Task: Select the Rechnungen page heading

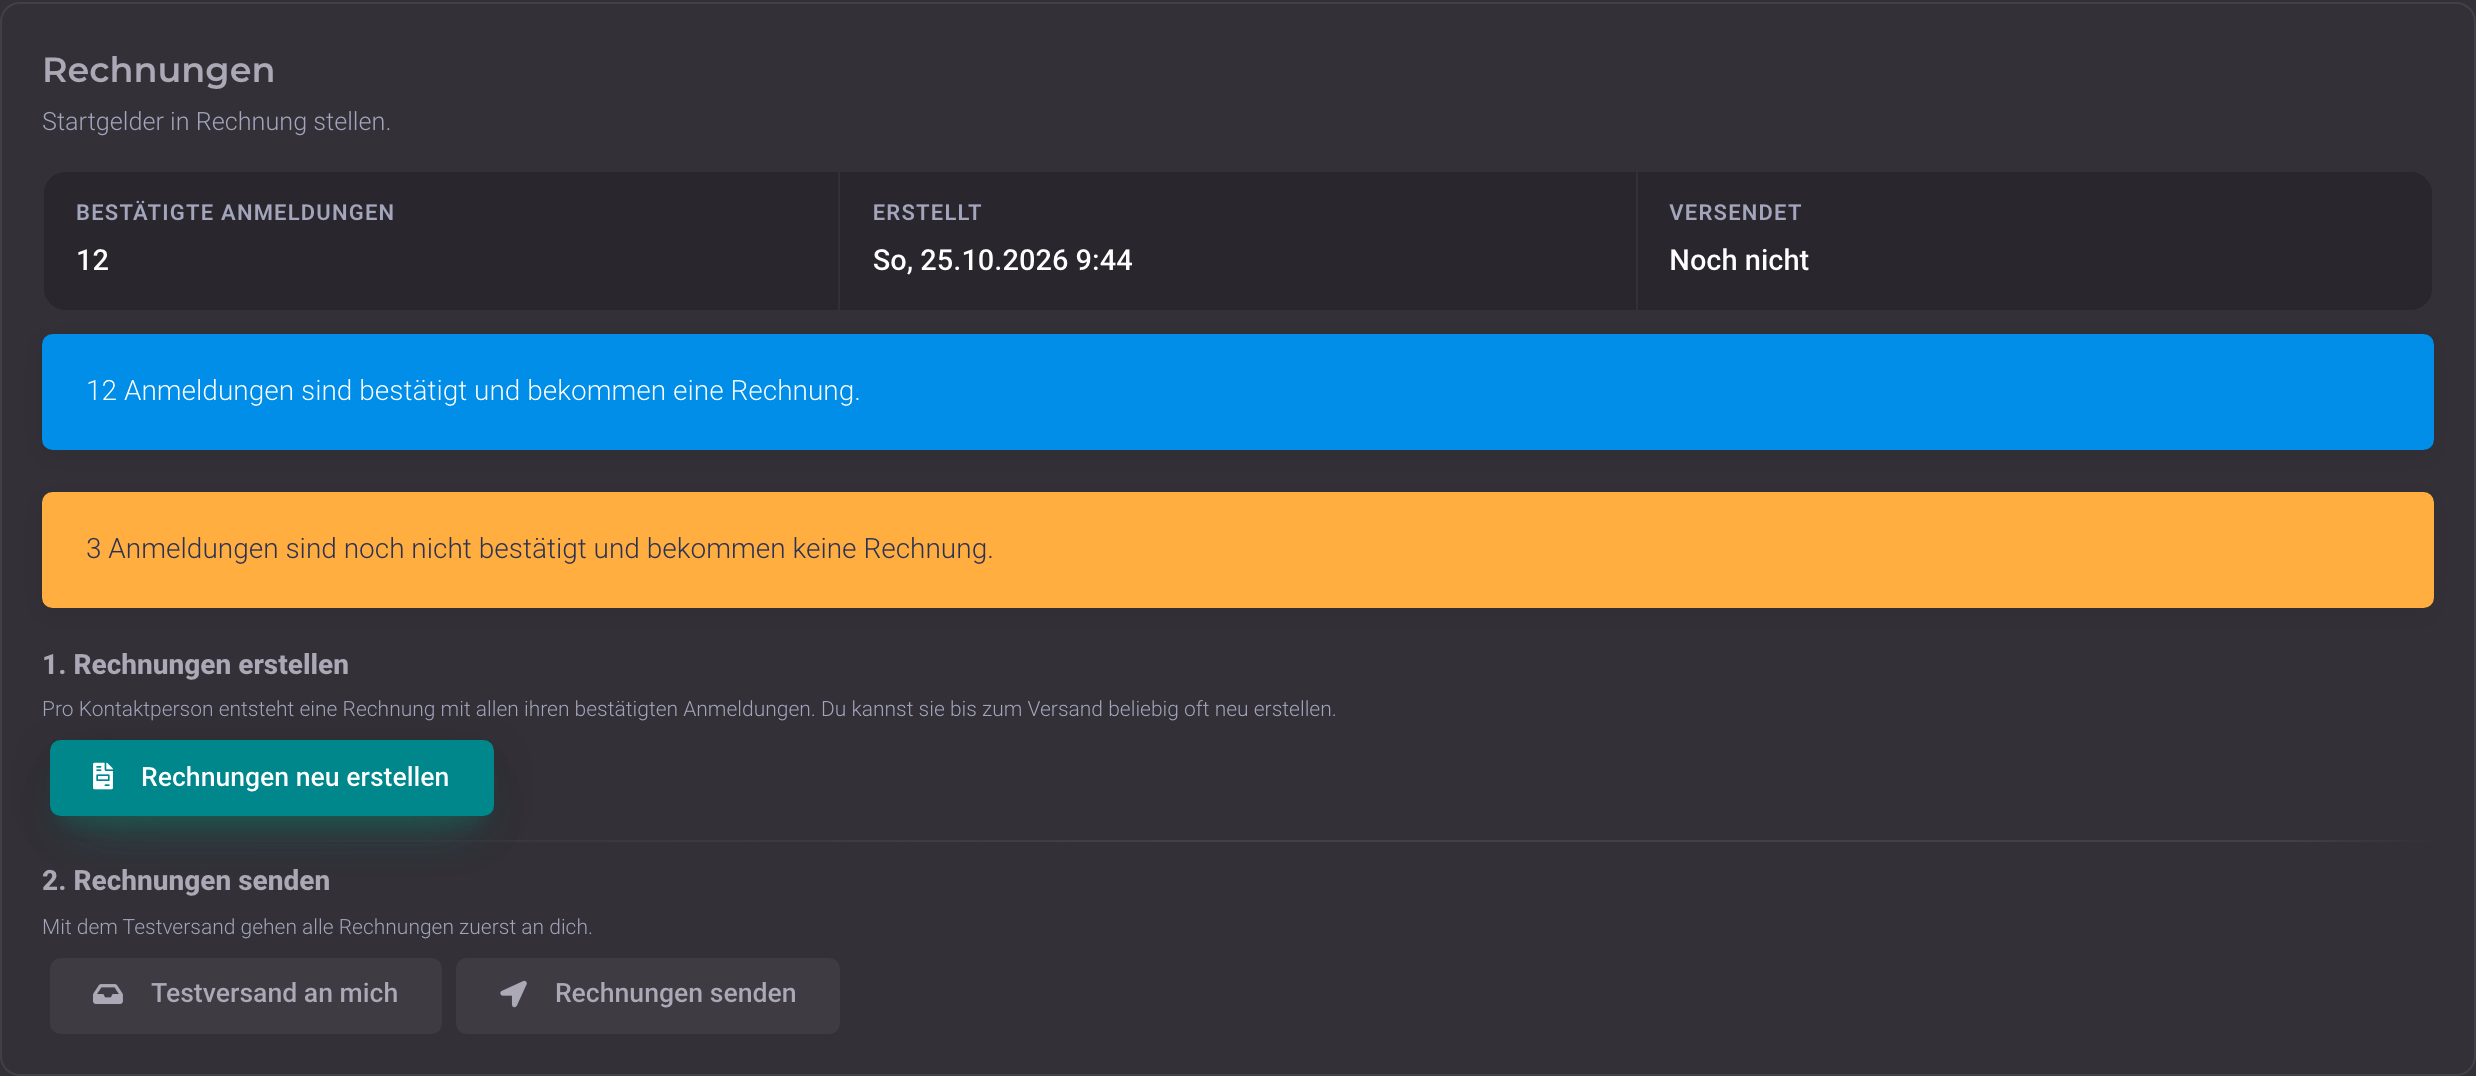Action: [x=158, y=70]
